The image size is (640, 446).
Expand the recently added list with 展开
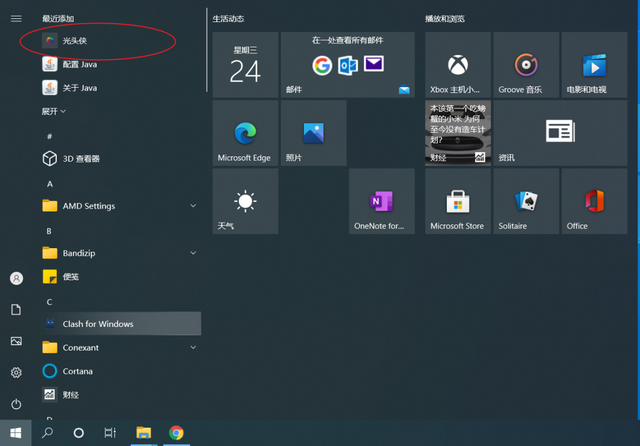coord(54,111)
